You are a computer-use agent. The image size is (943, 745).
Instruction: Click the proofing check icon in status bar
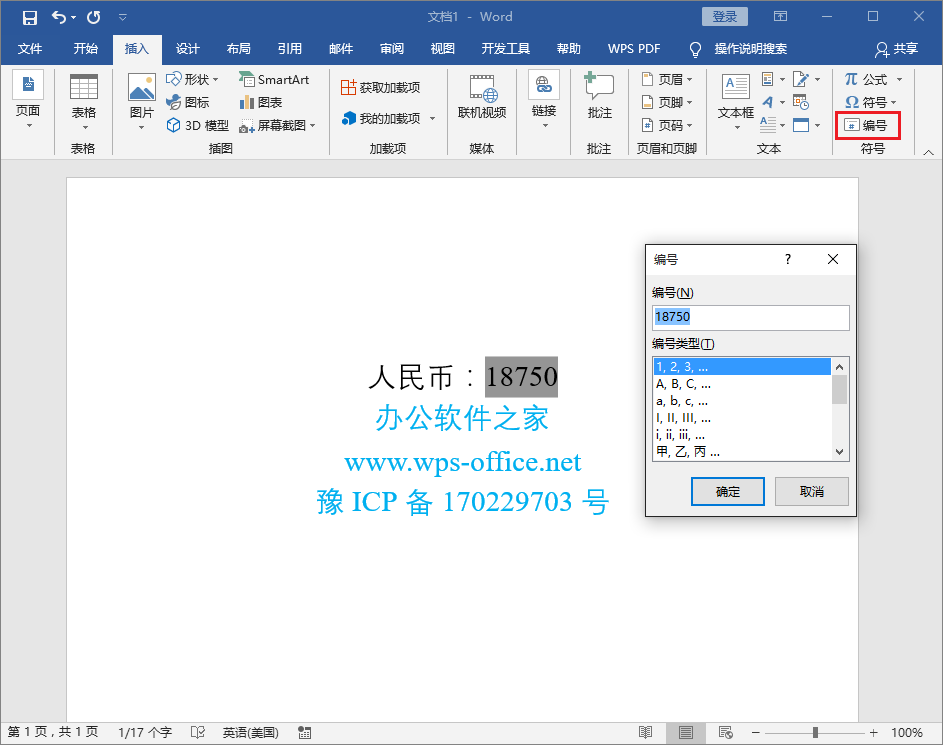point(197,732)
